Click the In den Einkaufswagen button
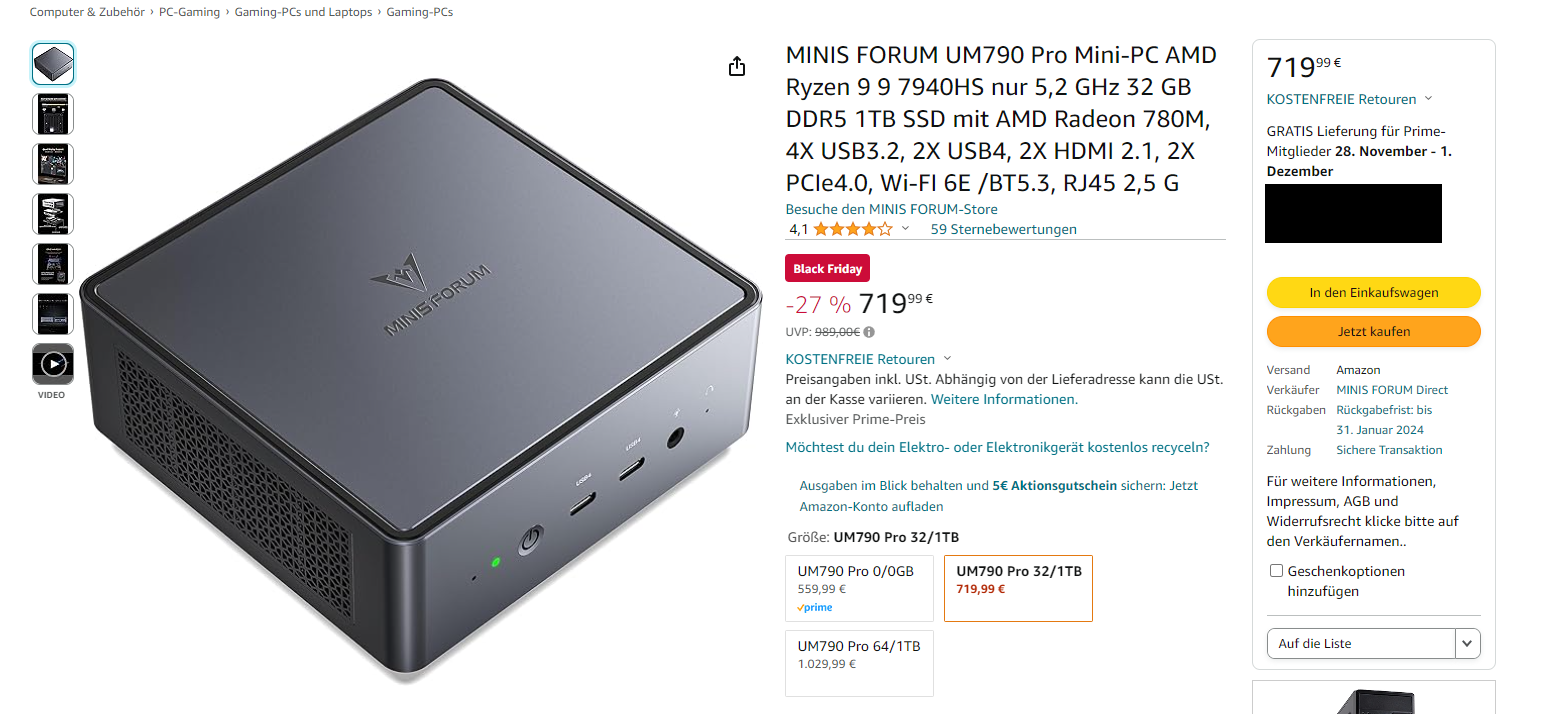The image size is (1561, 714). [1374, 293]
